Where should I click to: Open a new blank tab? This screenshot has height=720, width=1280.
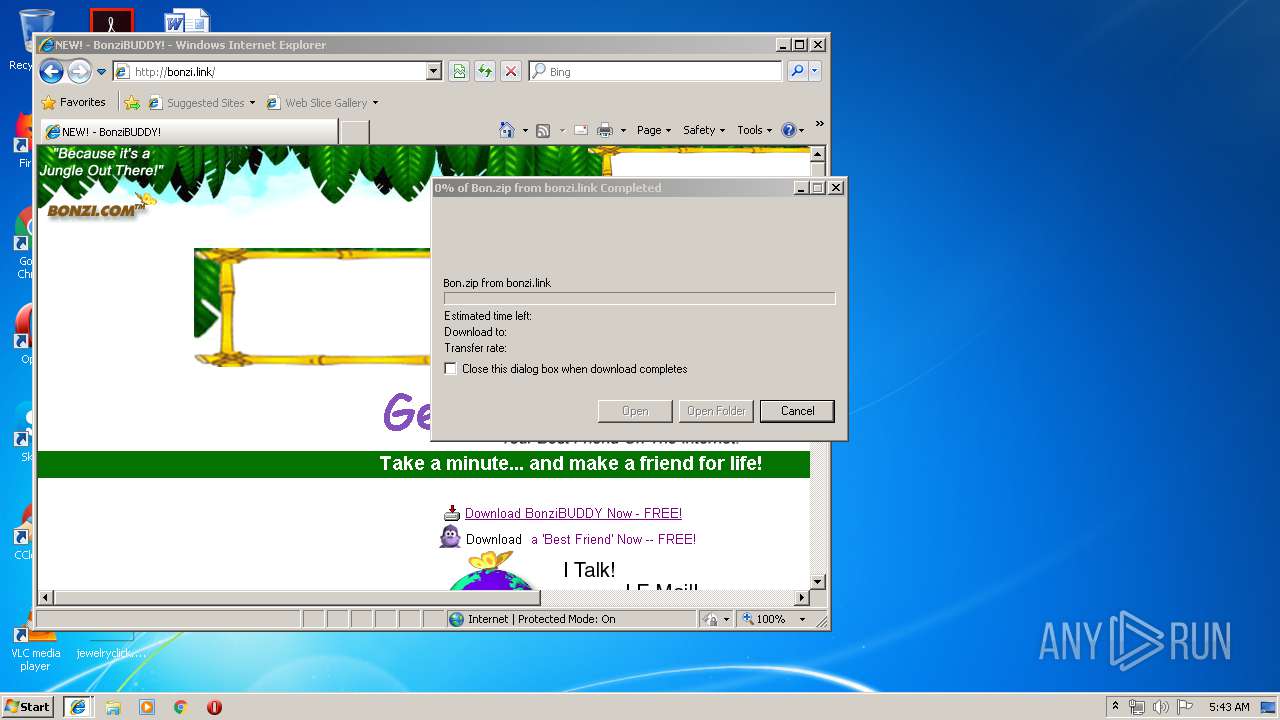[355, 131]
